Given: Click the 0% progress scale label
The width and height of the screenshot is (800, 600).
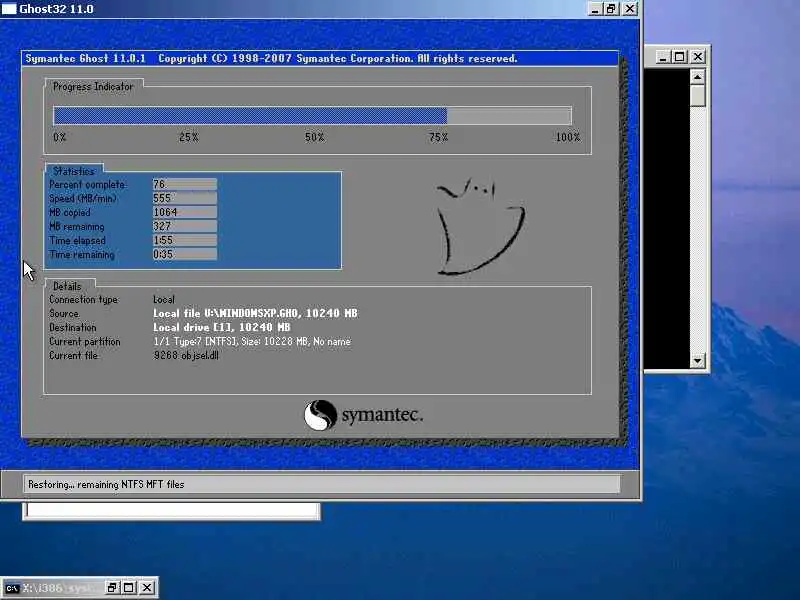Looking at the screenshot, I should (60, 137).
